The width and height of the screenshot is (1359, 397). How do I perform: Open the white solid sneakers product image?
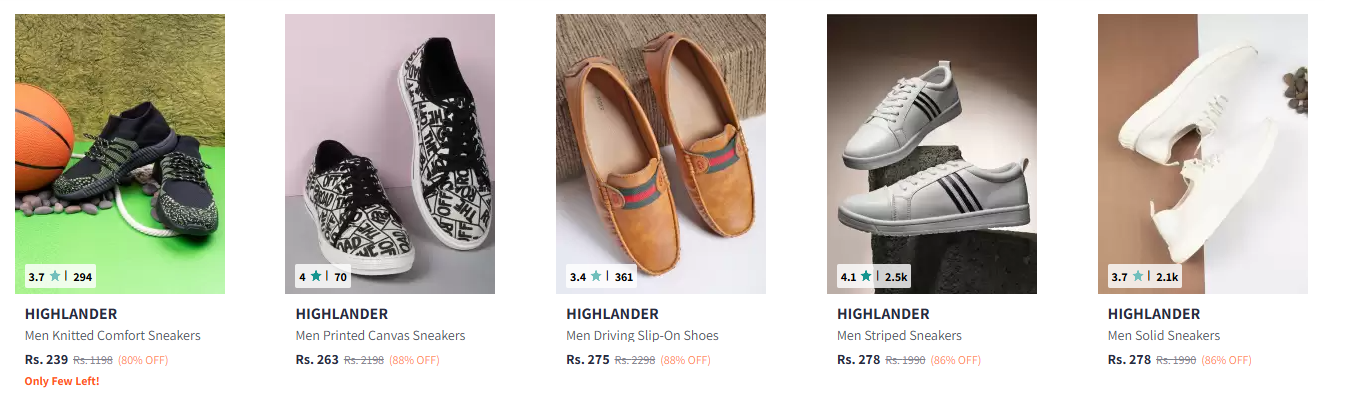pos(1203,153)
